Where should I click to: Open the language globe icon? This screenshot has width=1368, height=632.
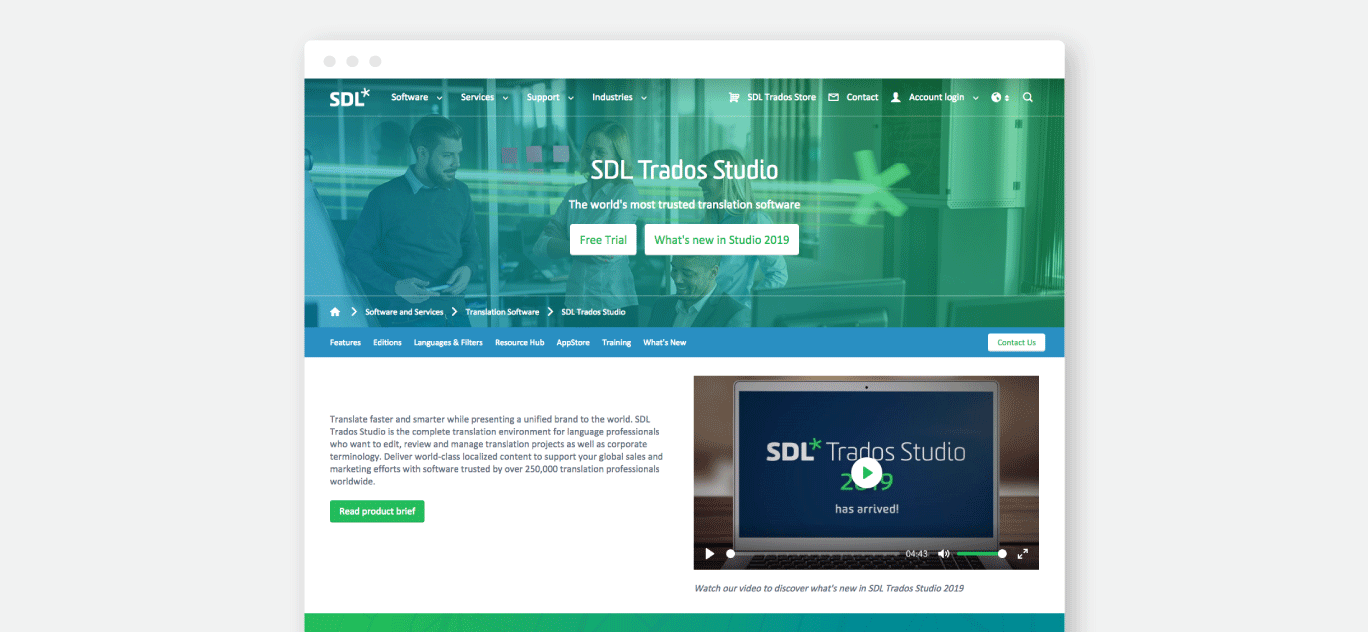point(995,96)
